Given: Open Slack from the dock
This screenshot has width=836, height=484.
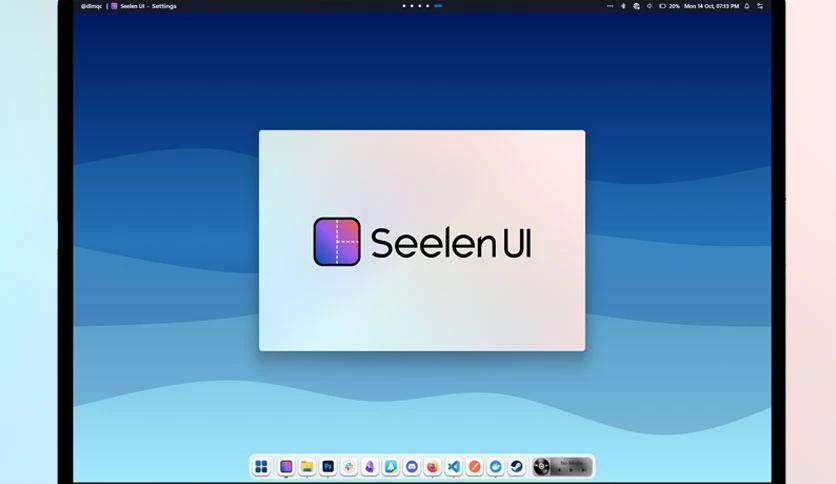Looking at the screenshot, I should click(349, 467).
